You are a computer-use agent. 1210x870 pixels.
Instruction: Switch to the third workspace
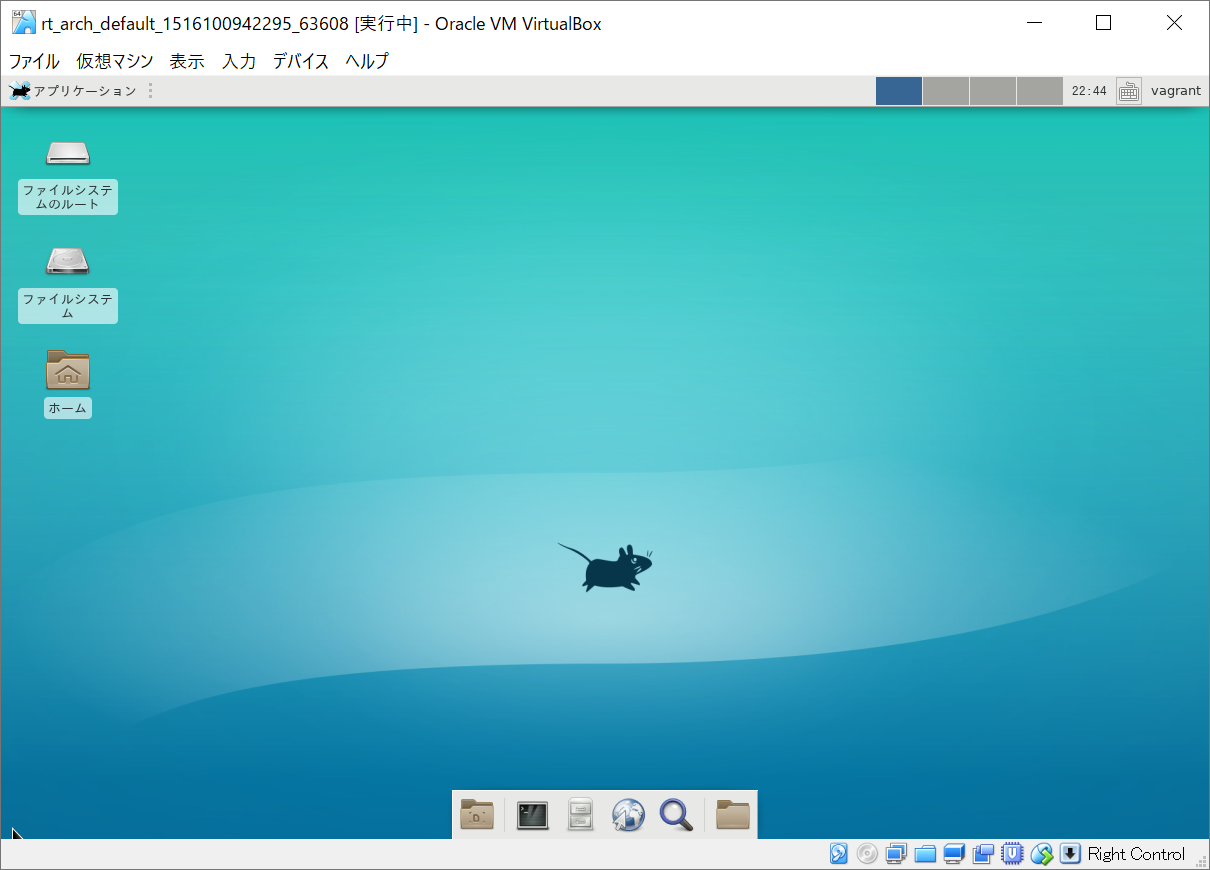click(992, 91)
